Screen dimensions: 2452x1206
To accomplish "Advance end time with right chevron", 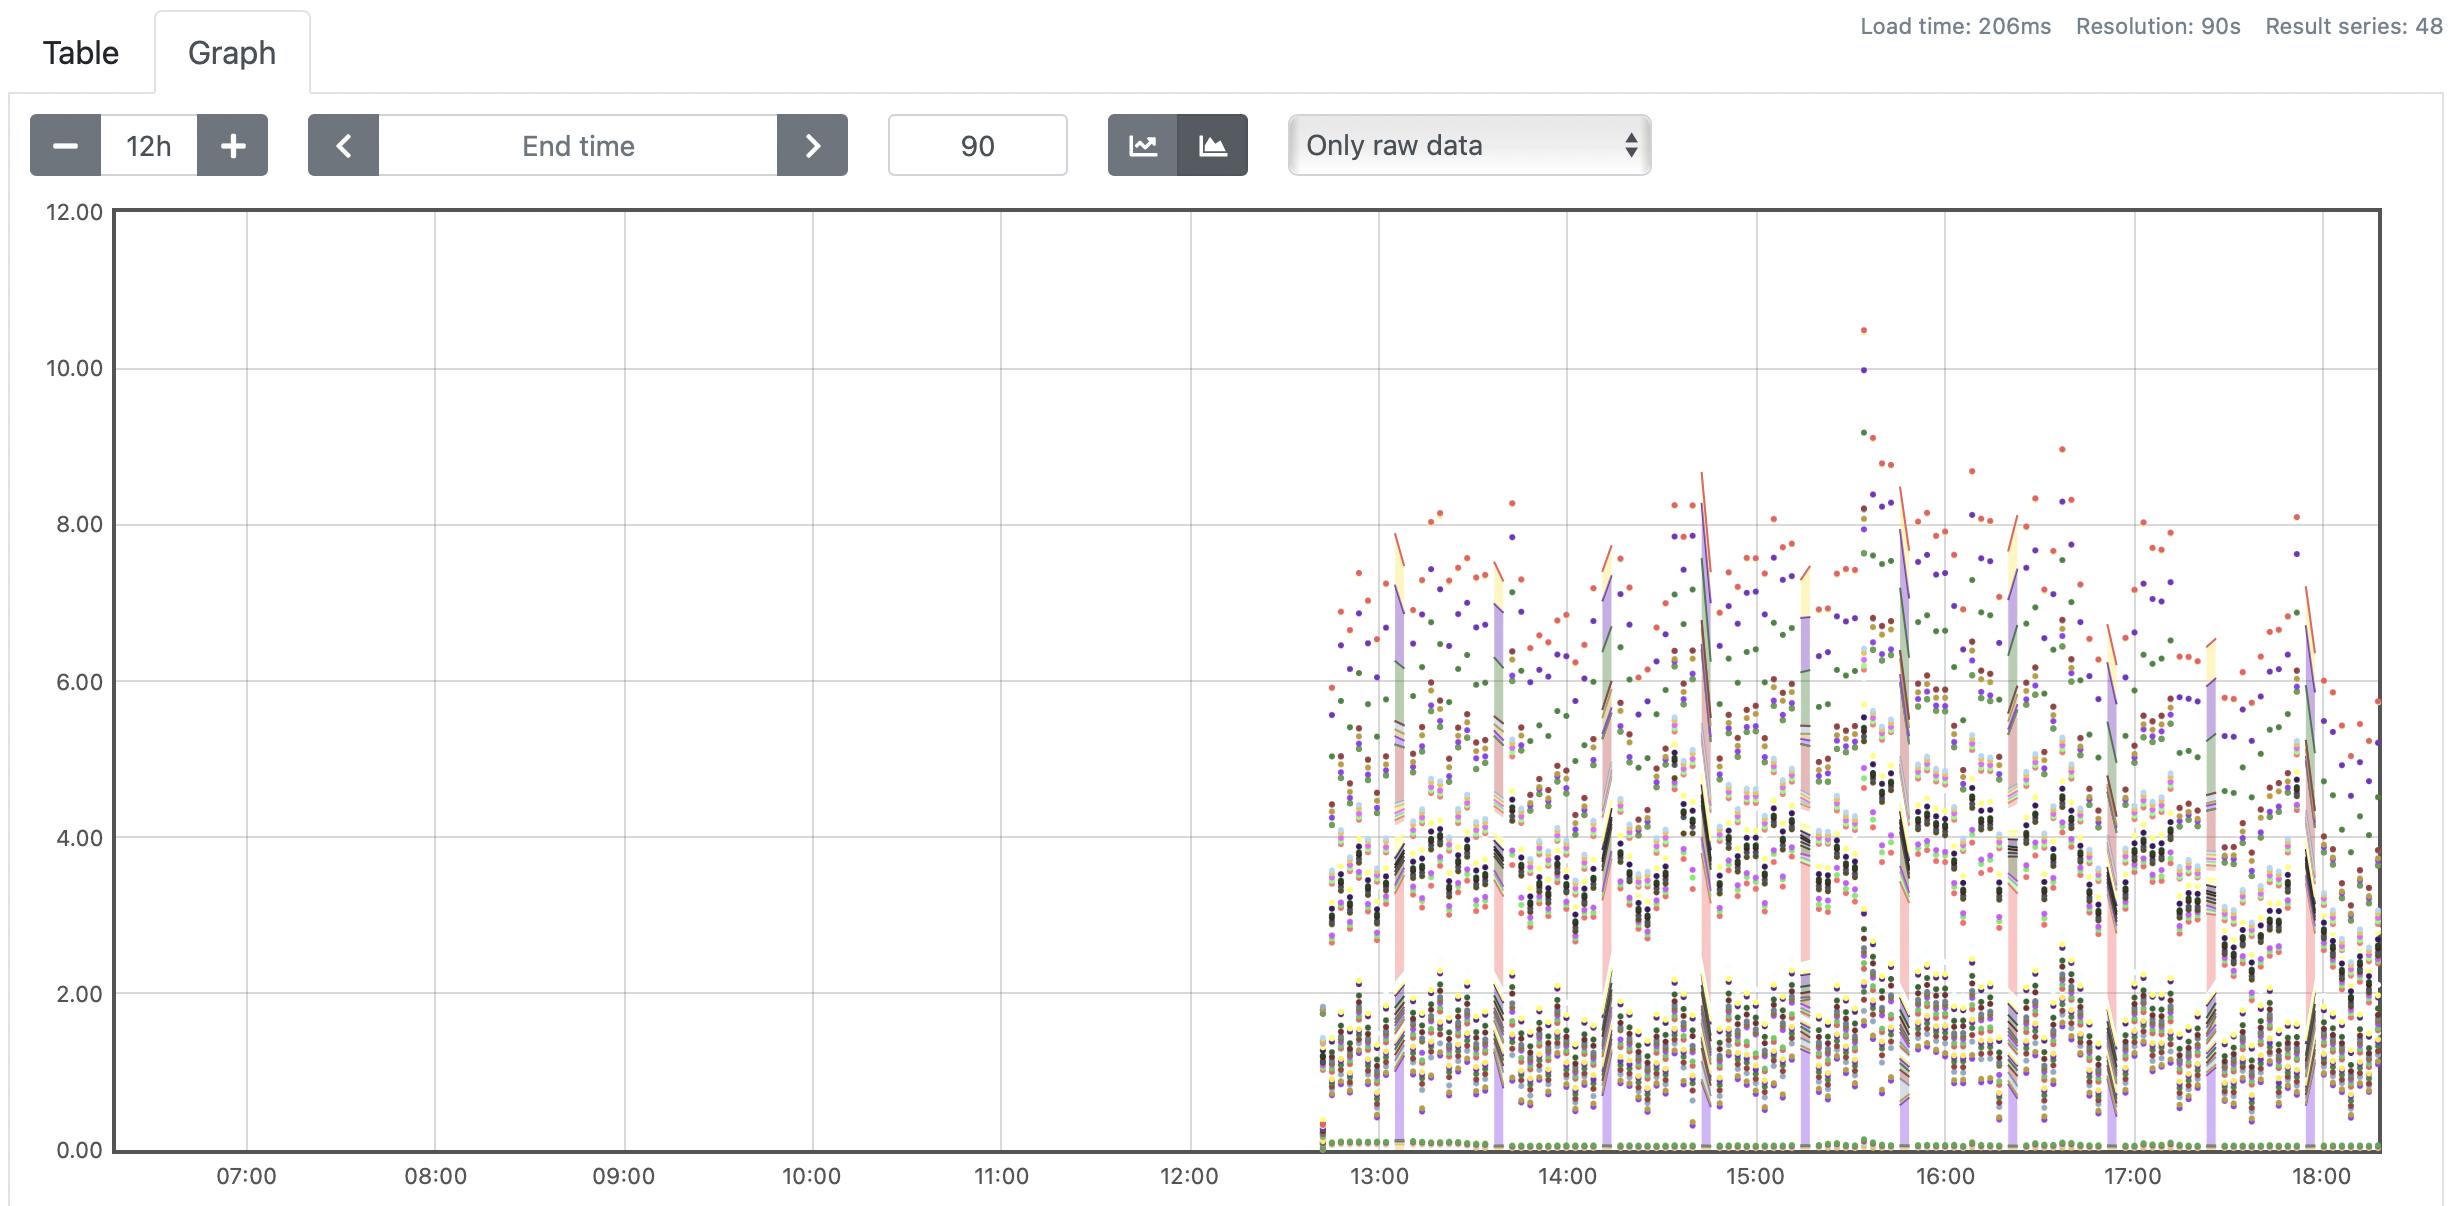I will pyautogui.click(x=812, y=146).
